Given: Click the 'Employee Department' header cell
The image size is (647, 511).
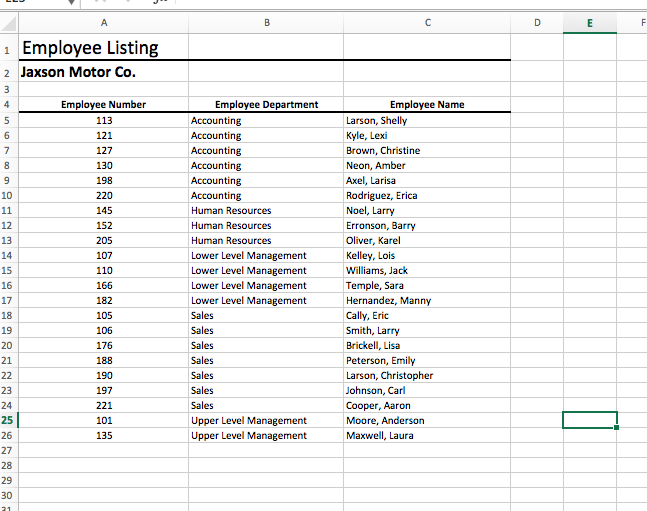Looking at the screenshot, I should (x=266, y=104).
